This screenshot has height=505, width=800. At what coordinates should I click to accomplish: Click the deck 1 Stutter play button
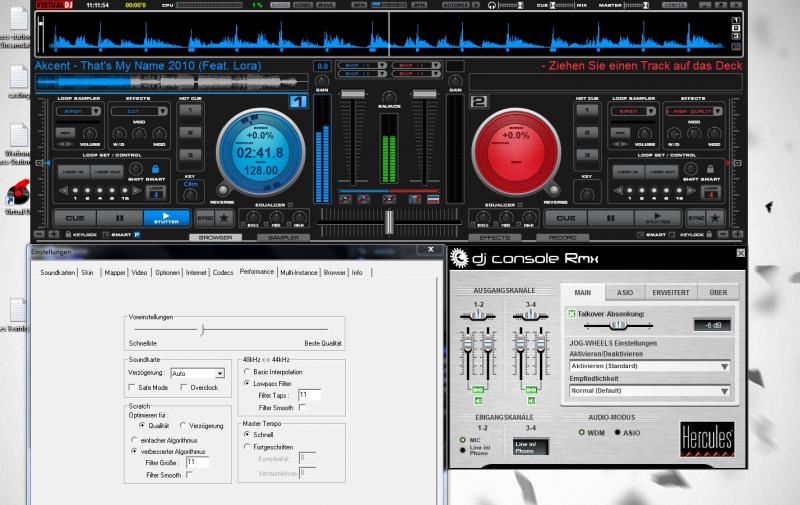[166, 218]
